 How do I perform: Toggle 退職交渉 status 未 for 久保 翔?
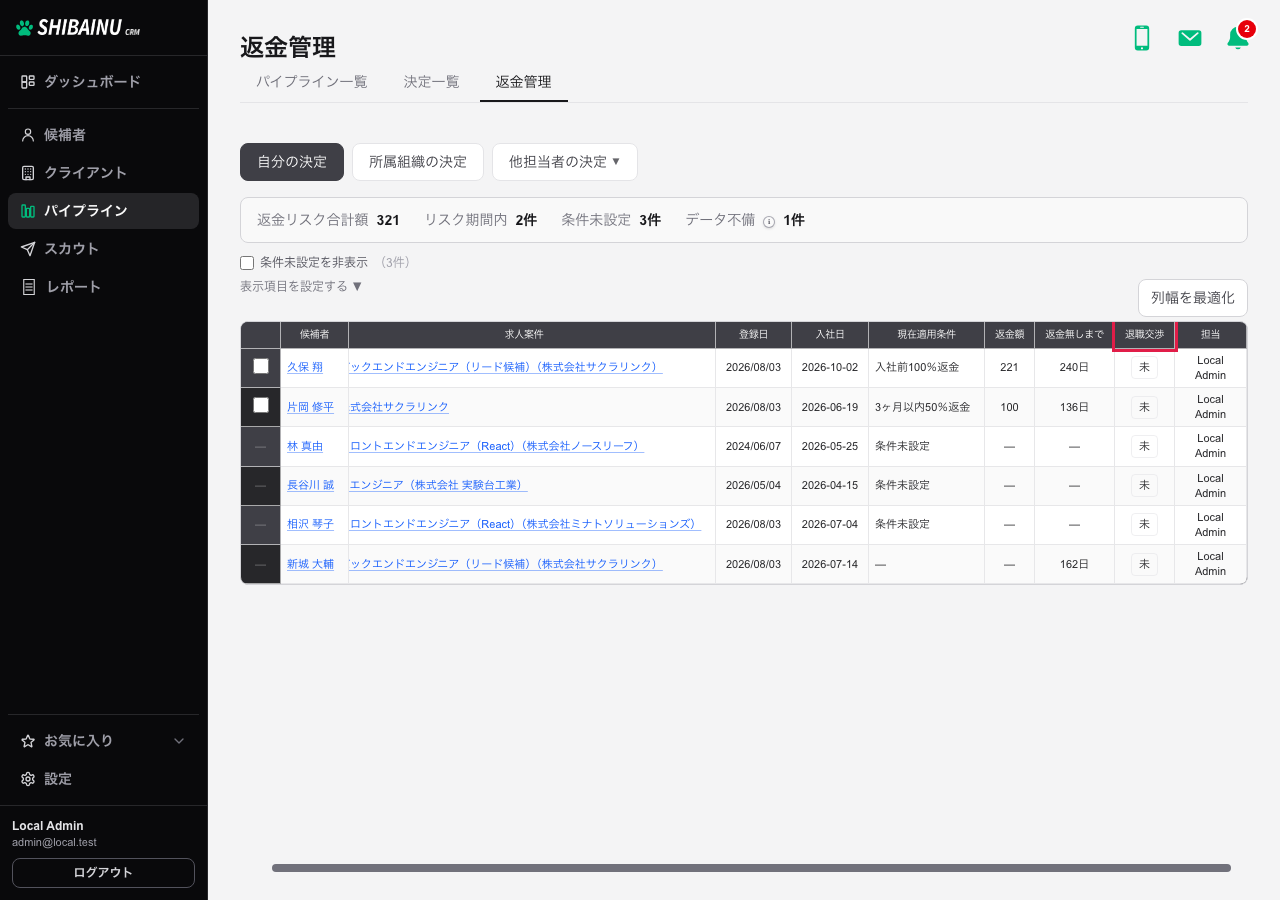pos(1144,368)
